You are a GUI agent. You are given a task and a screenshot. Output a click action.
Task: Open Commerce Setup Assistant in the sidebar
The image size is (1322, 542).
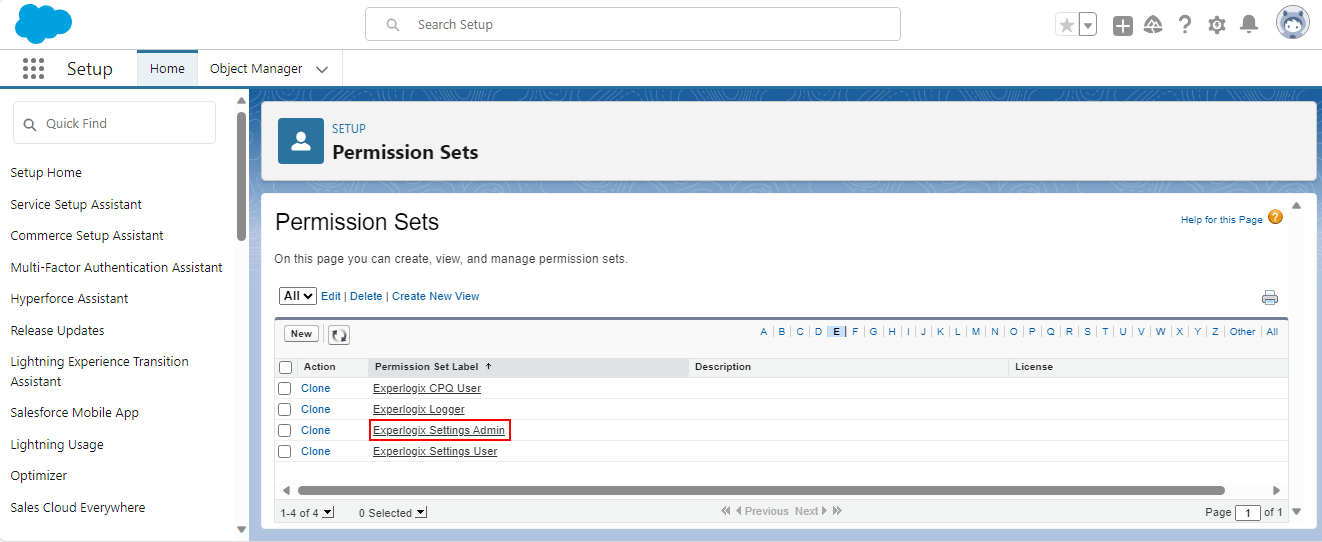[x=87, y=235]
